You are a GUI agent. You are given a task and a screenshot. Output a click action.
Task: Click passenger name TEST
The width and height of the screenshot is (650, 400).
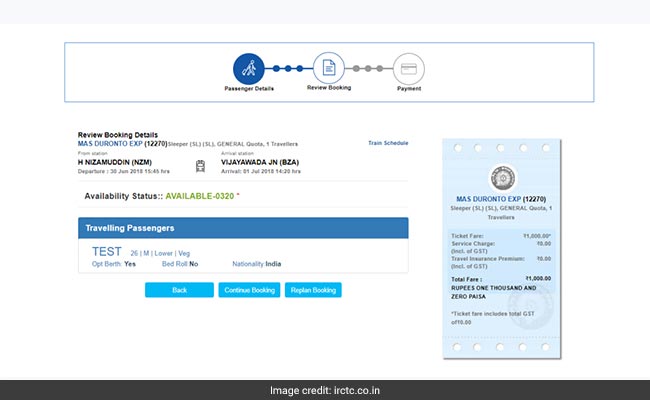[x=106, y=252]
